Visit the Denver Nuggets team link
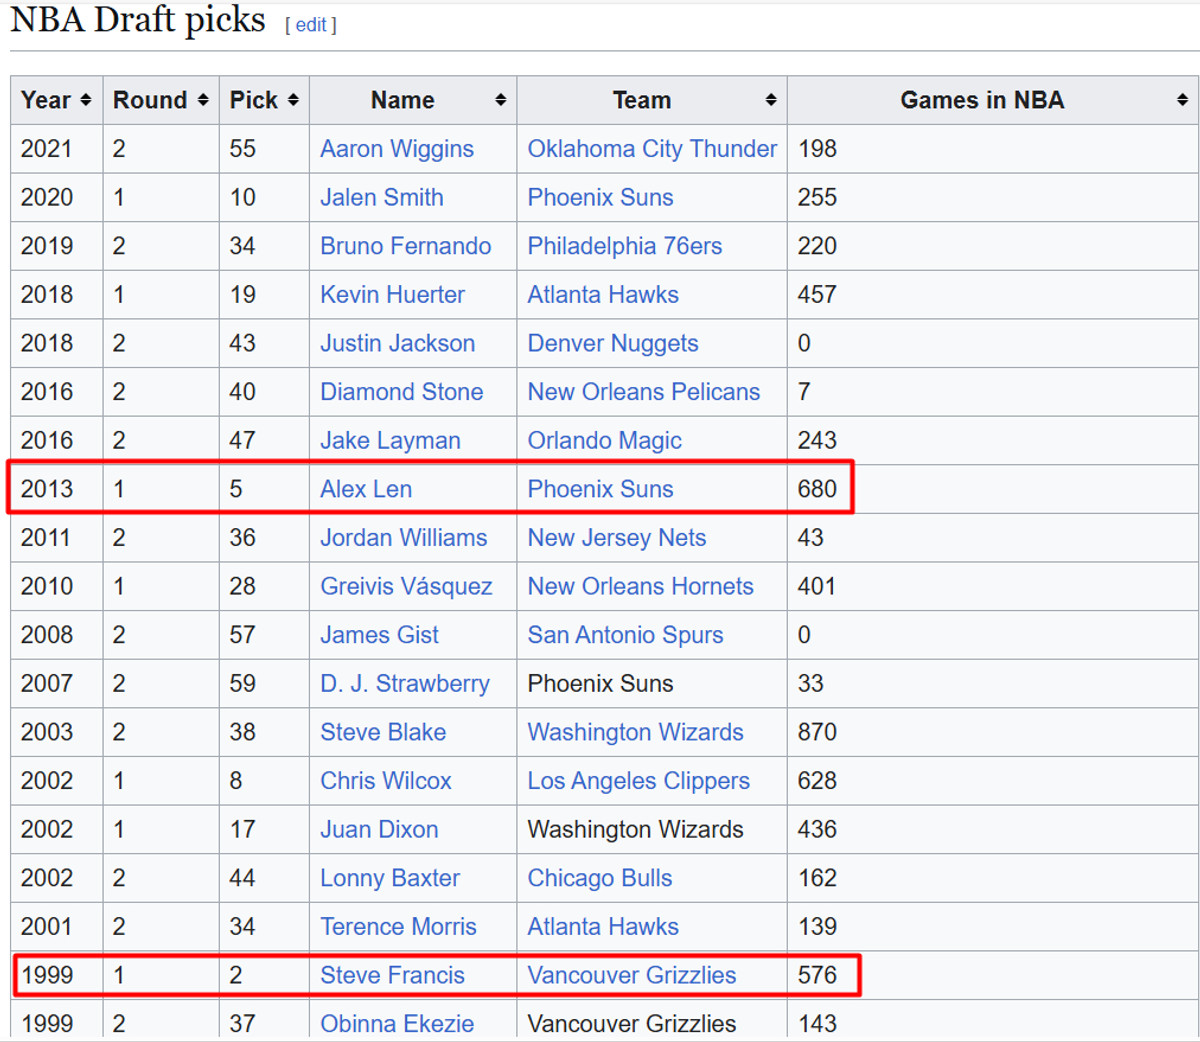The image size is (1200, 1042). 612,344
